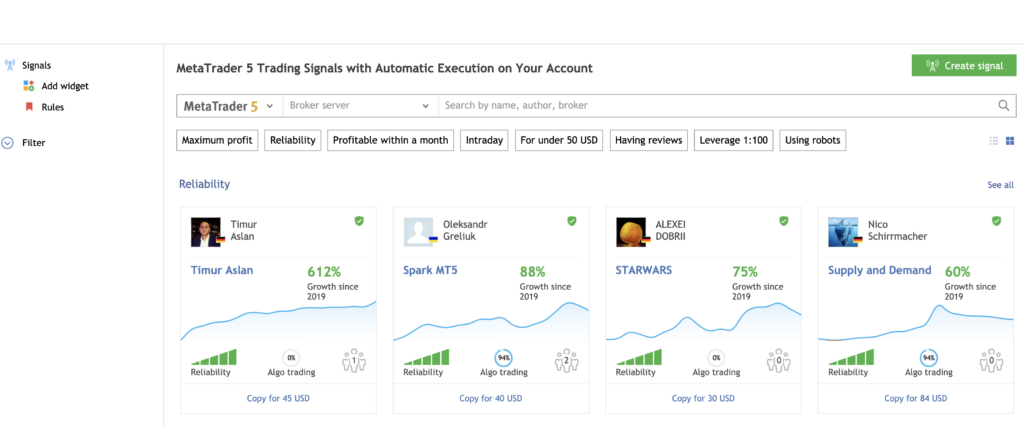1024x427 pixels.
Task: Click the Signals antenna icon in sidebar
Action: (9, 65)
